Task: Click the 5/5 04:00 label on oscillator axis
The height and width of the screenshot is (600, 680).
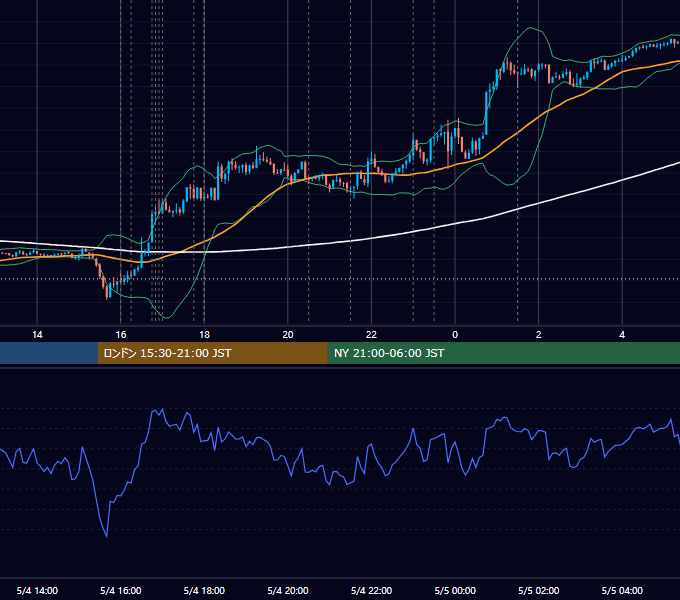Action: point(622,590)
